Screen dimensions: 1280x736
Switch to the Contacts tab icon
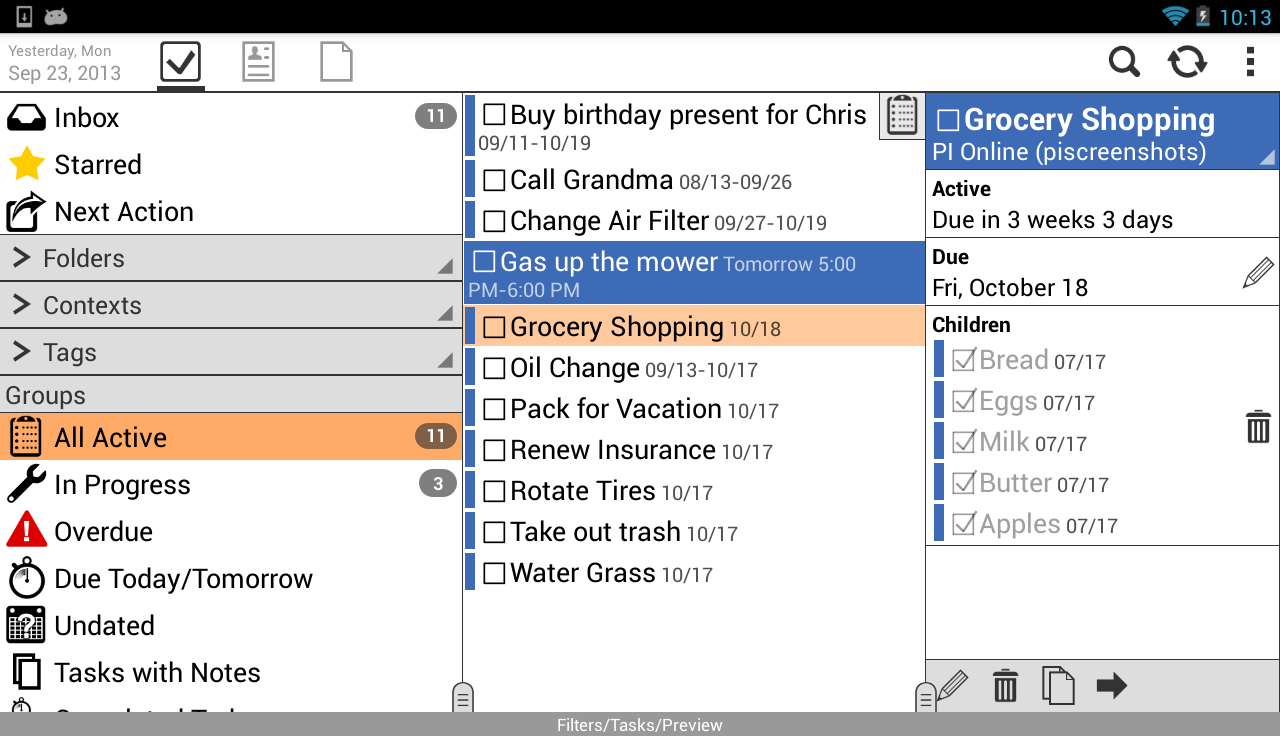tap(258, 62)
